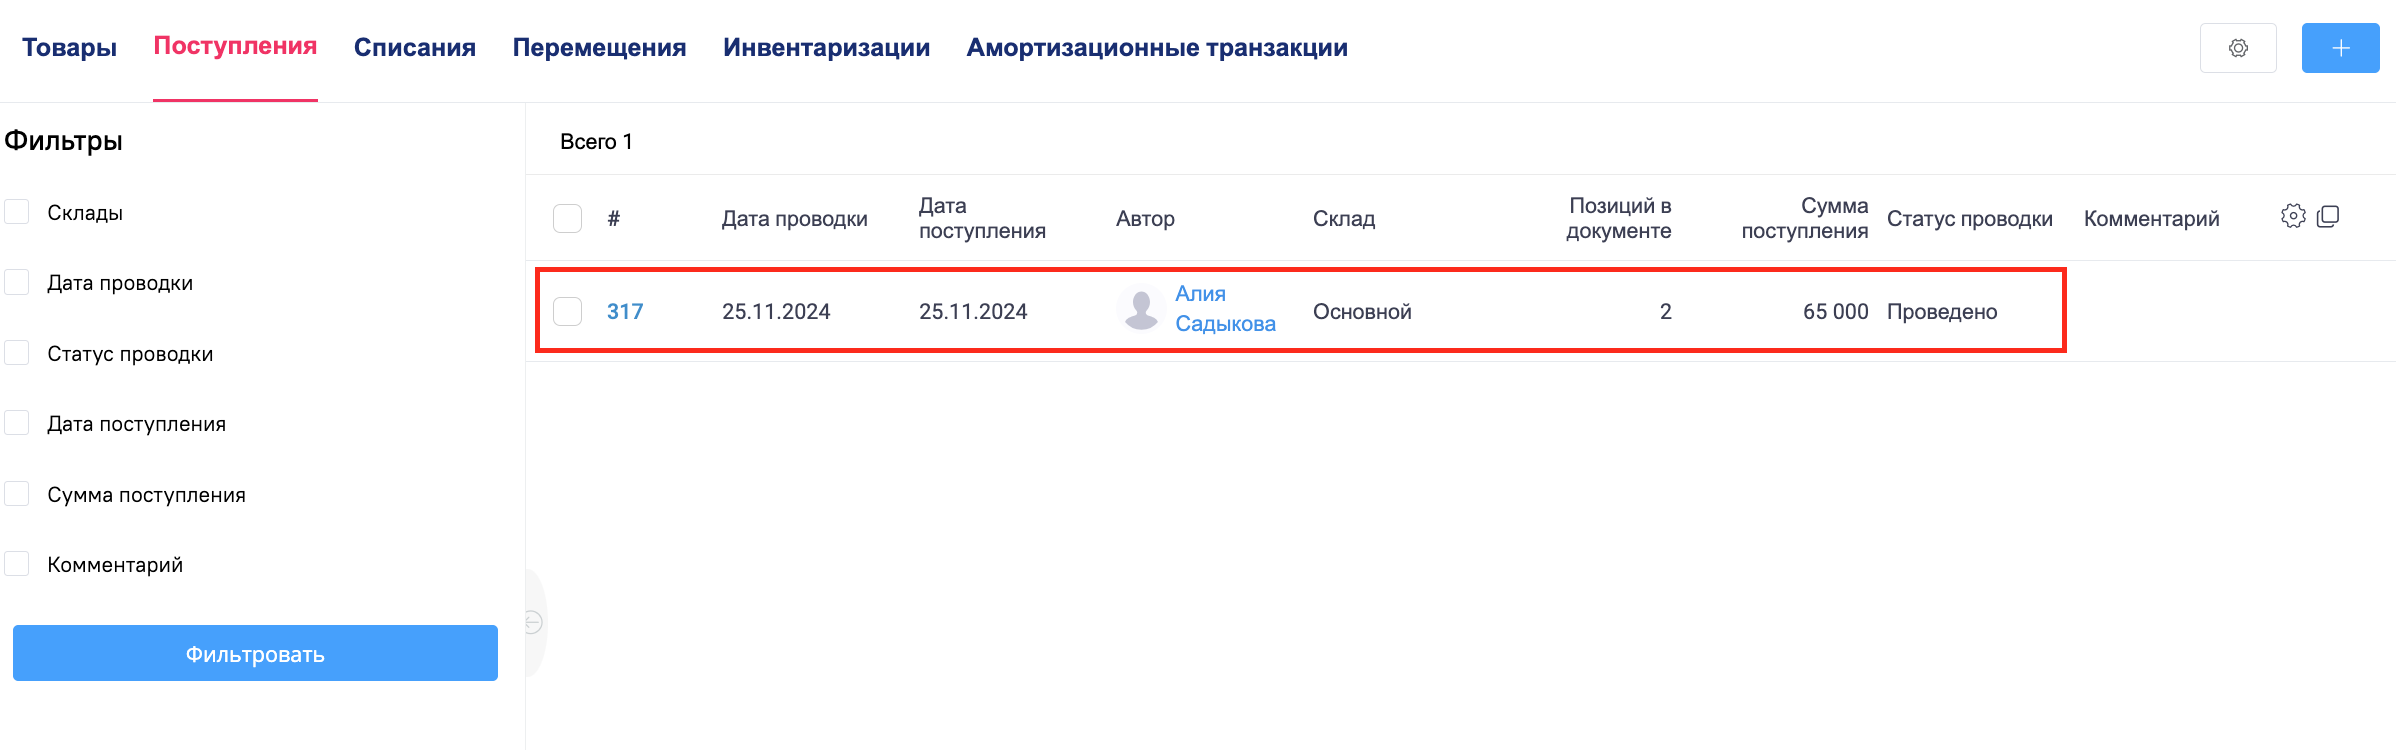Click the 65 000 amount cell
Image resolution: width=2396 pixels, height=750 pixels.
[1836, 311]
